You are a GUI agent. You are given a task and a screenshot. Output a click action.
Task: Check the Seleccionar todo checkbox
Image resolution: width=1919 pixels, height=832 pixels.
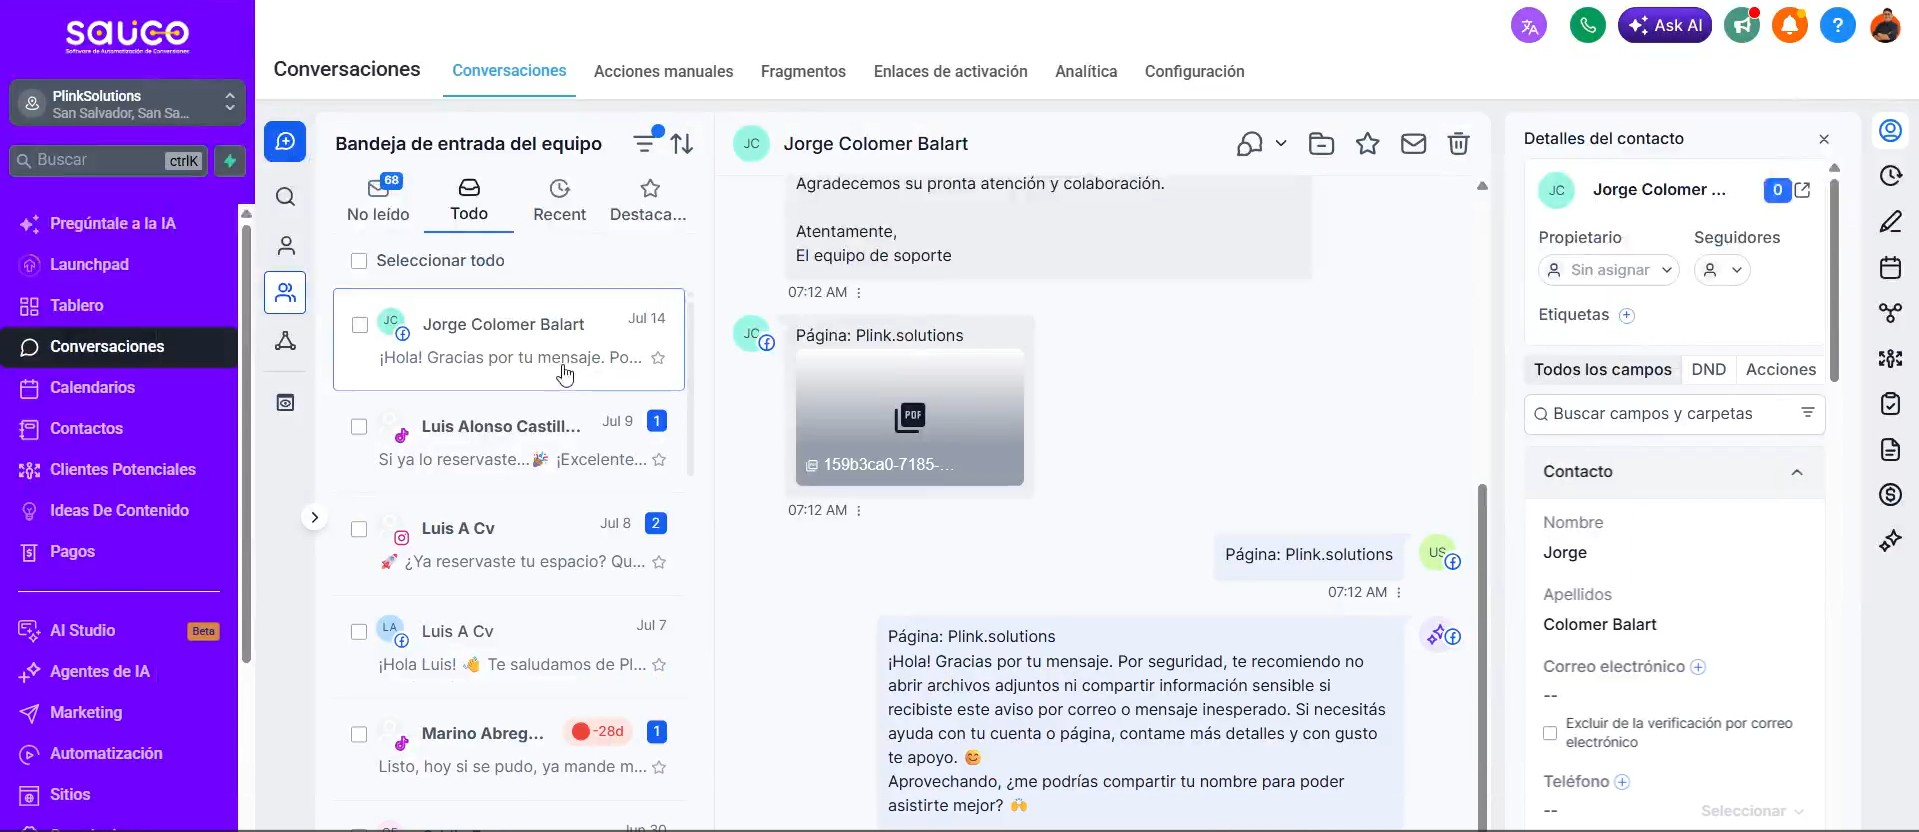click(x=359, y=261)
